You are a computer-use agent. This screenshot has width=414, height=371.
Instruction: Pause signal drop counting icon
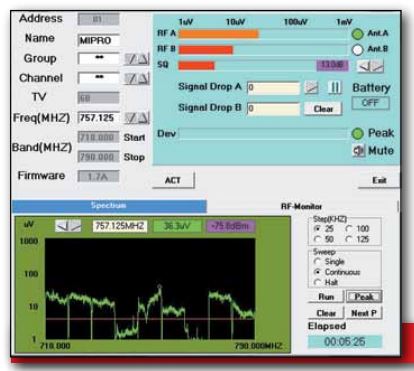335,88
